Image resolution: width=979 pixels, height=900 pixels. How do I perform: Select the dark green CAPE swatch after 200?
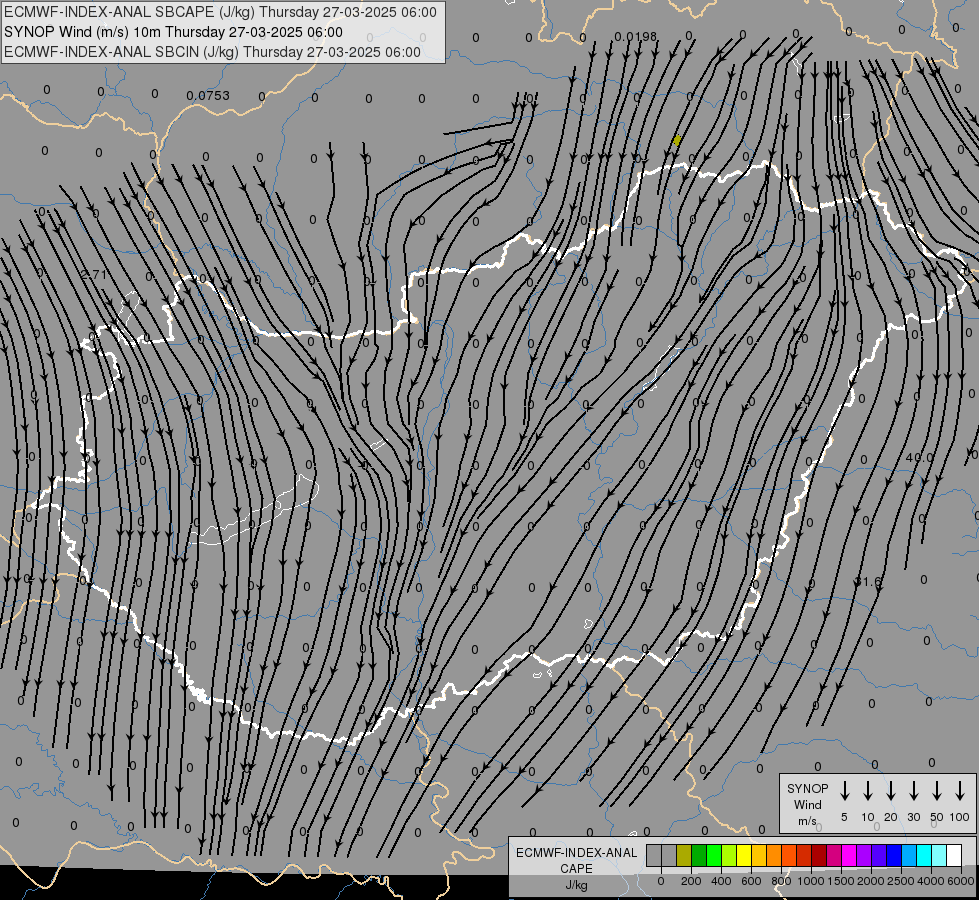(x=699, y=856)
